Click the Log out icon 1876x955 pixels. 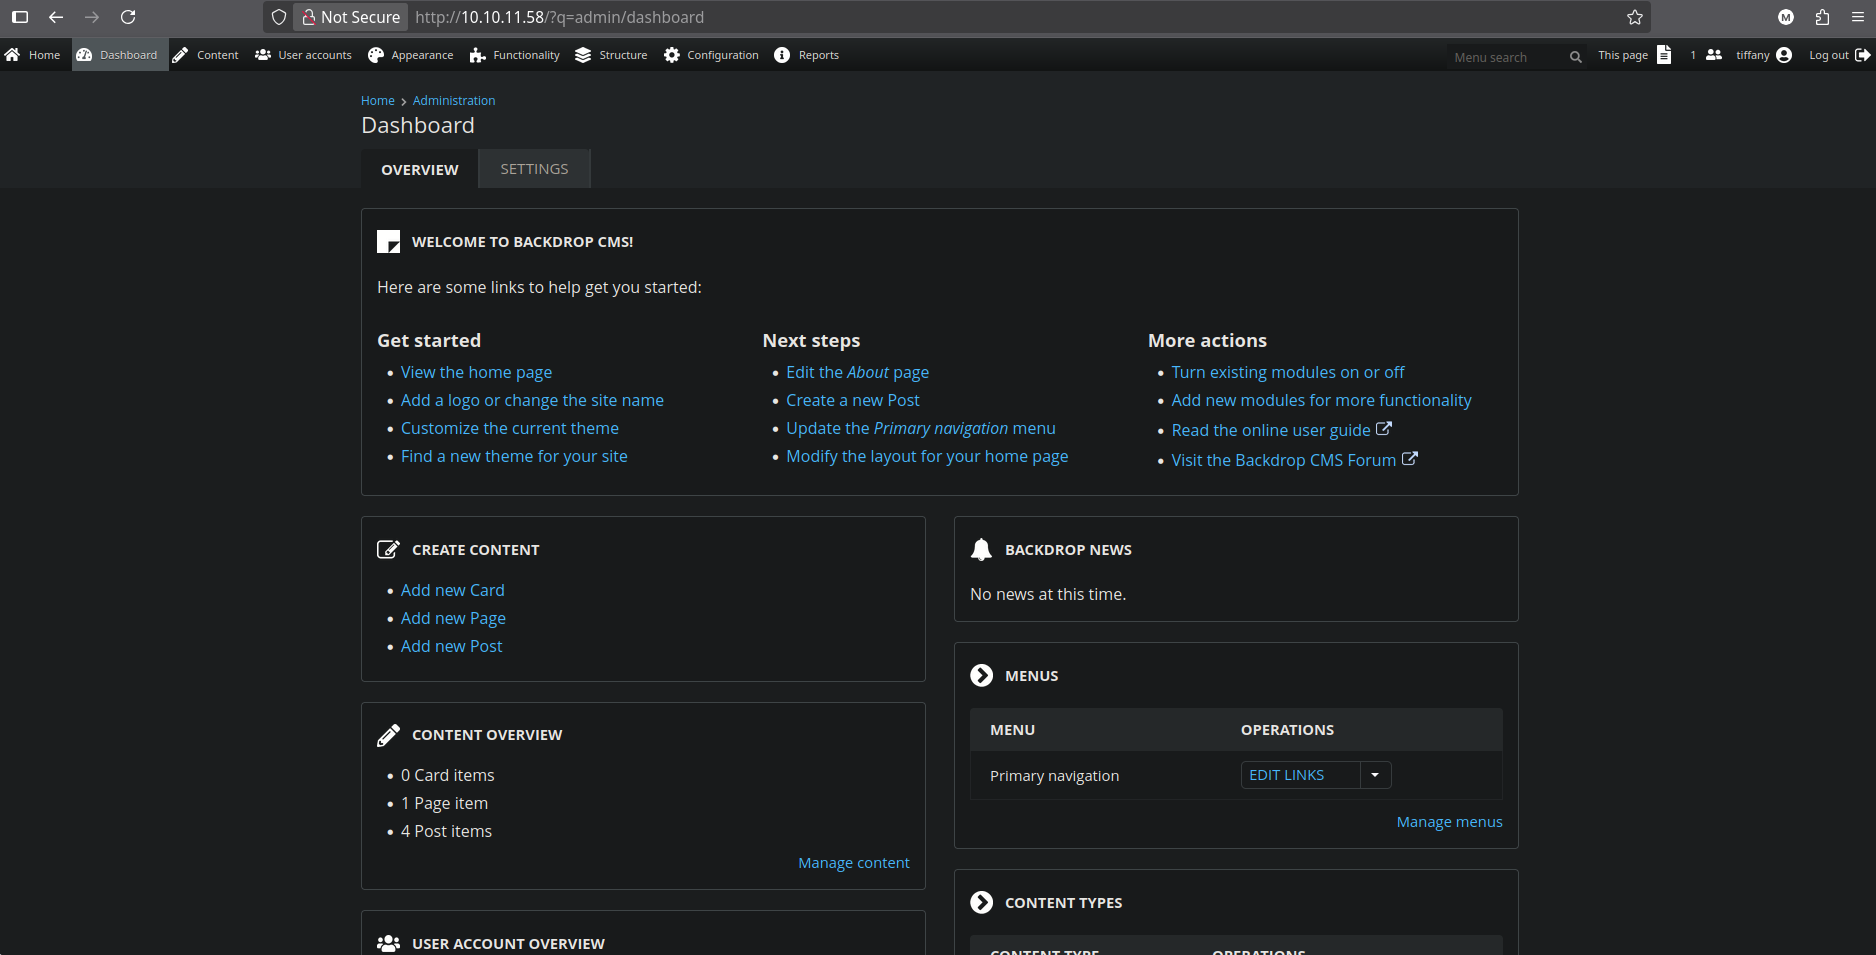coord(1862,55)
